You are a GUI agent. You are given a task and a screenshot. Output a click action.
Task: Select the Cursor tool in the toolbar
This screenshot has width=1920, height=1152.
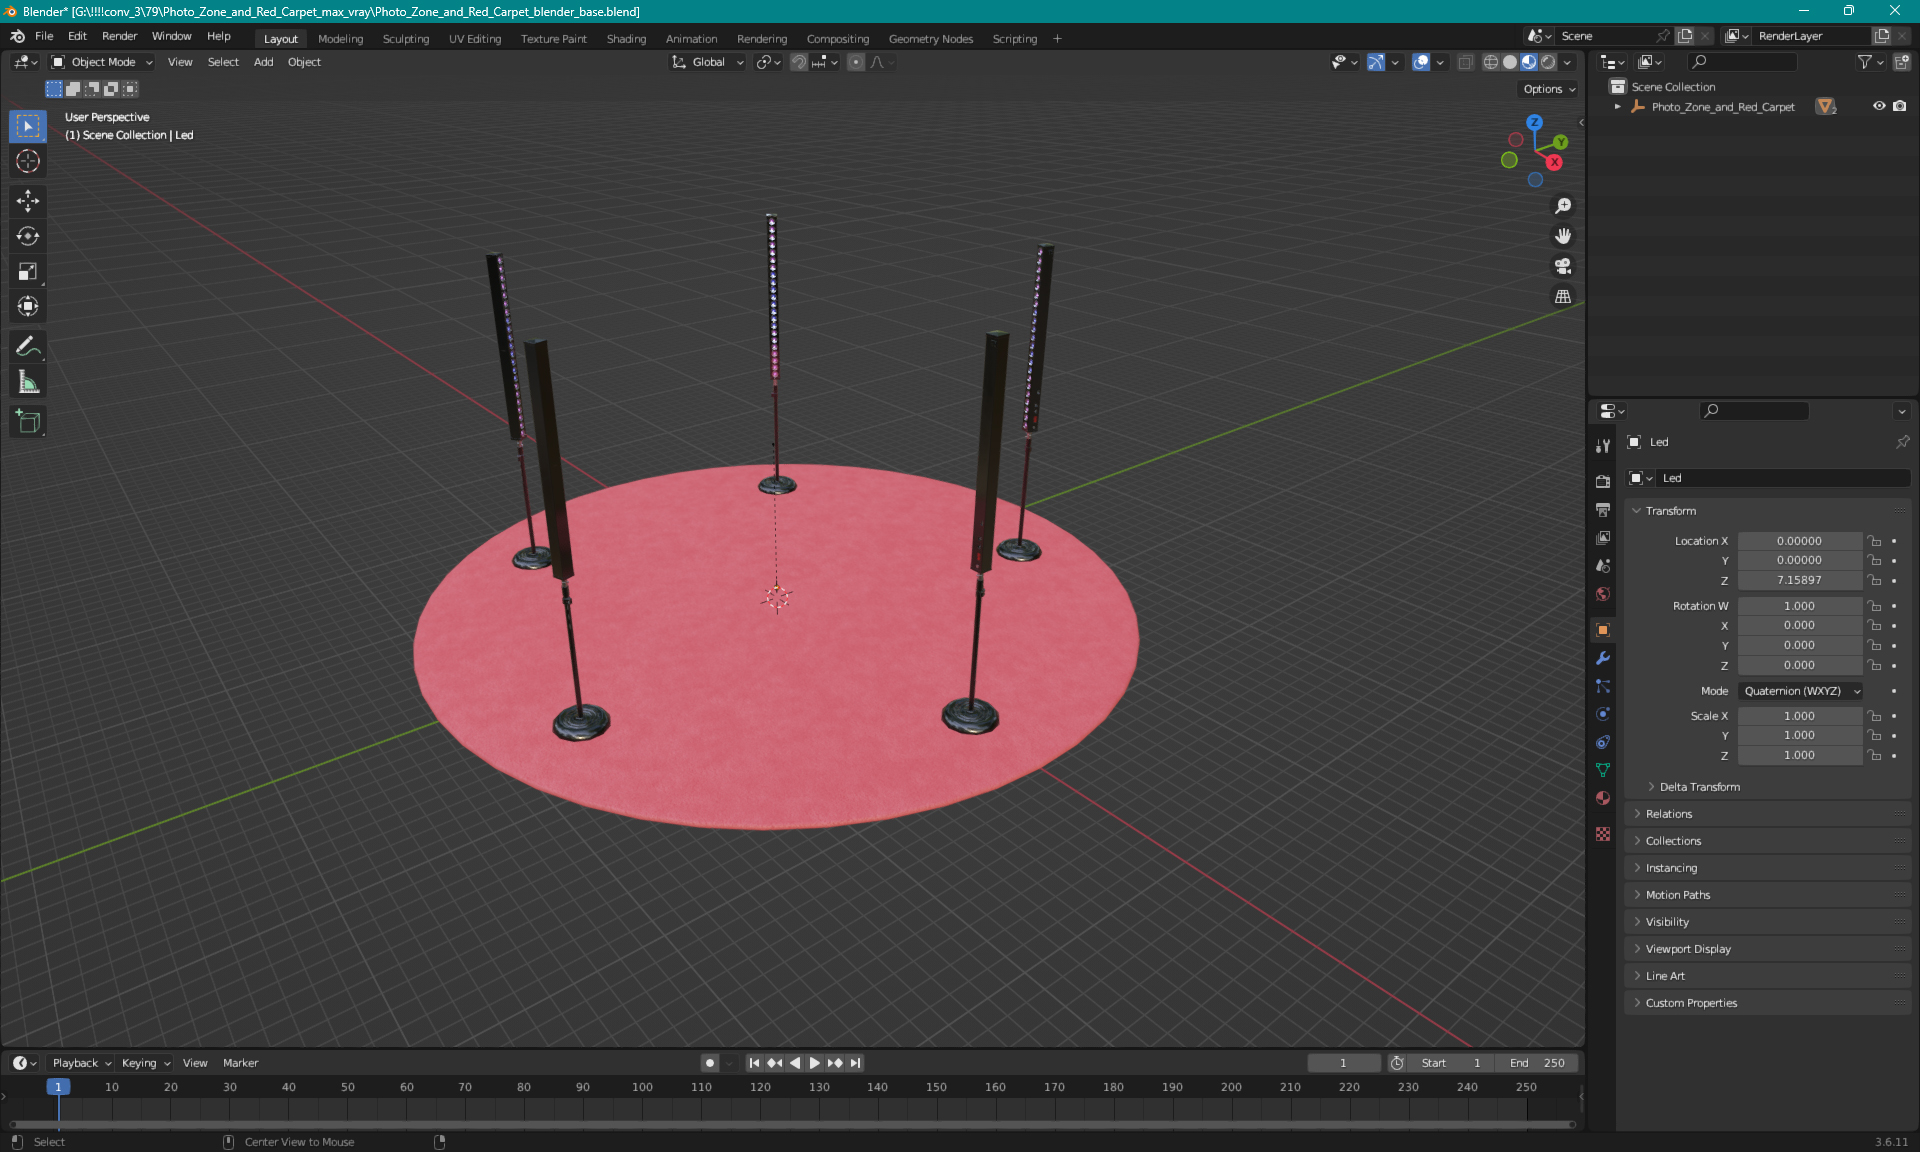[28, 161]
